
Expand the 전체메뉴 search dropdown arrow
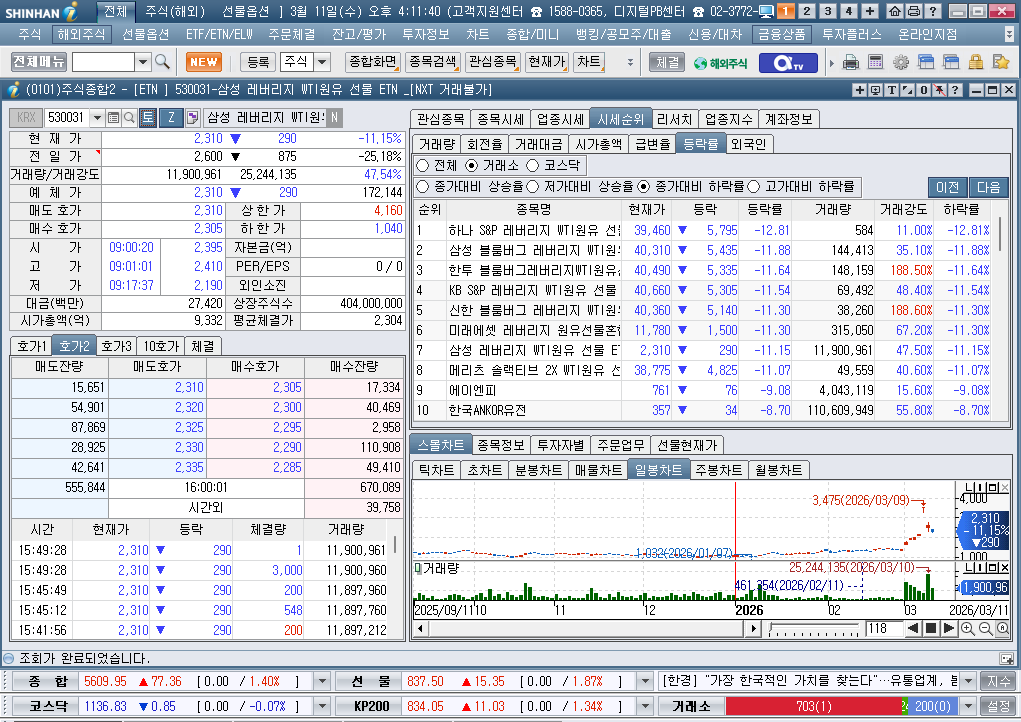click(143, 62)
